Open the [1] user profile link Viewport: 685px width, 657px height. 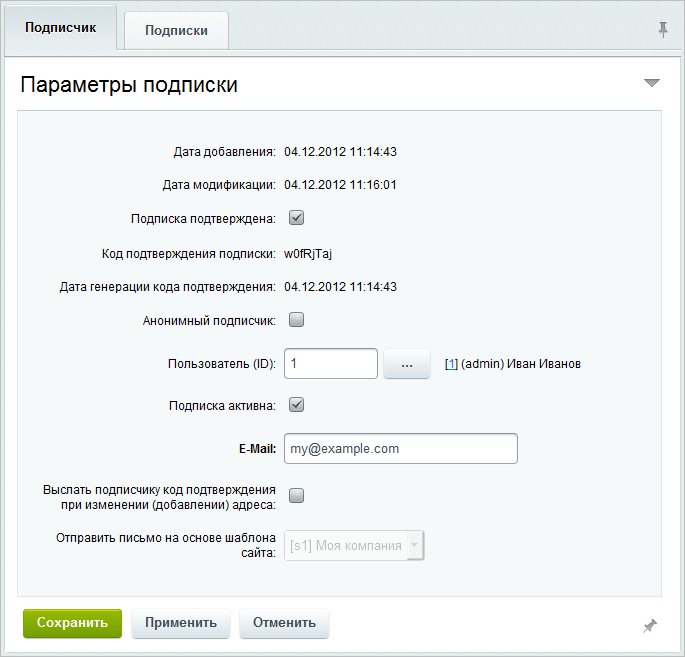tap(451, 364)
